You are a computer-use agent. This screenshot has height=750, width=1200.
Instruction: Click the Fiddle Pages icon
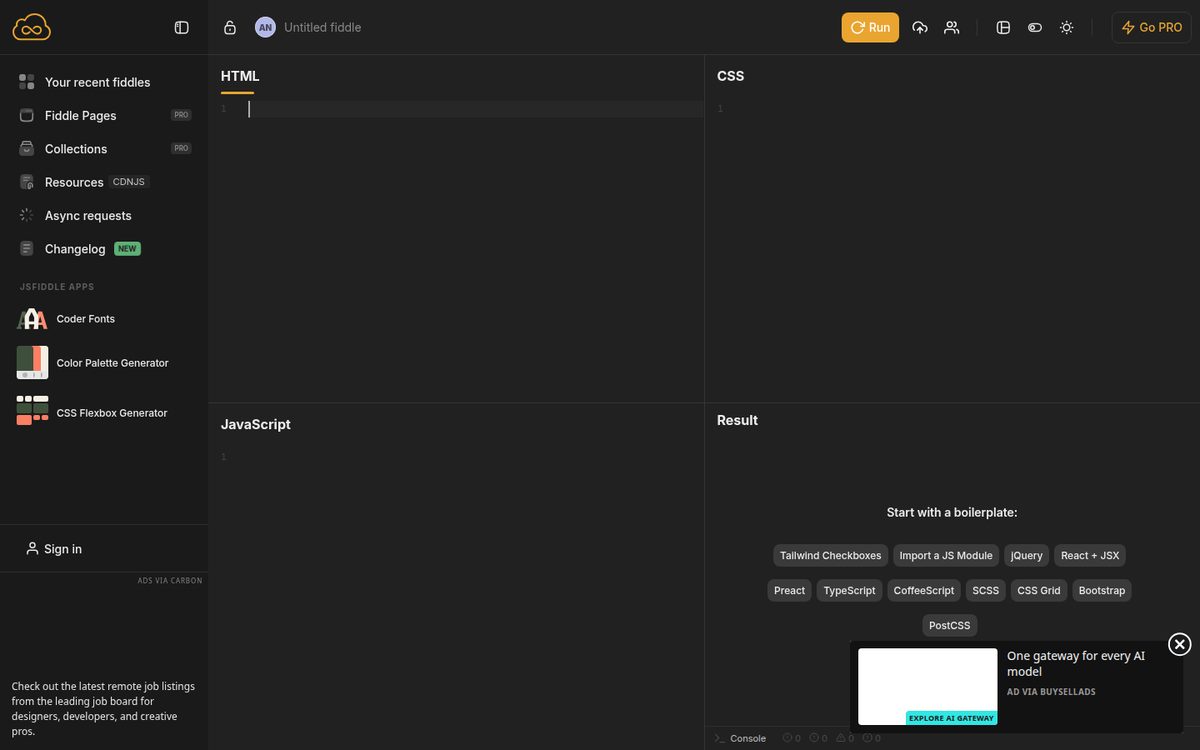(x=27, y=115)
